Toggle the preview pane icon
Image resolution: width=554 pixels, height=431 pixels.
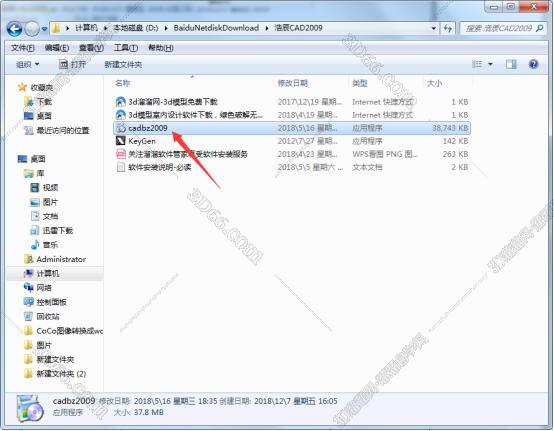tap(511, 64)
